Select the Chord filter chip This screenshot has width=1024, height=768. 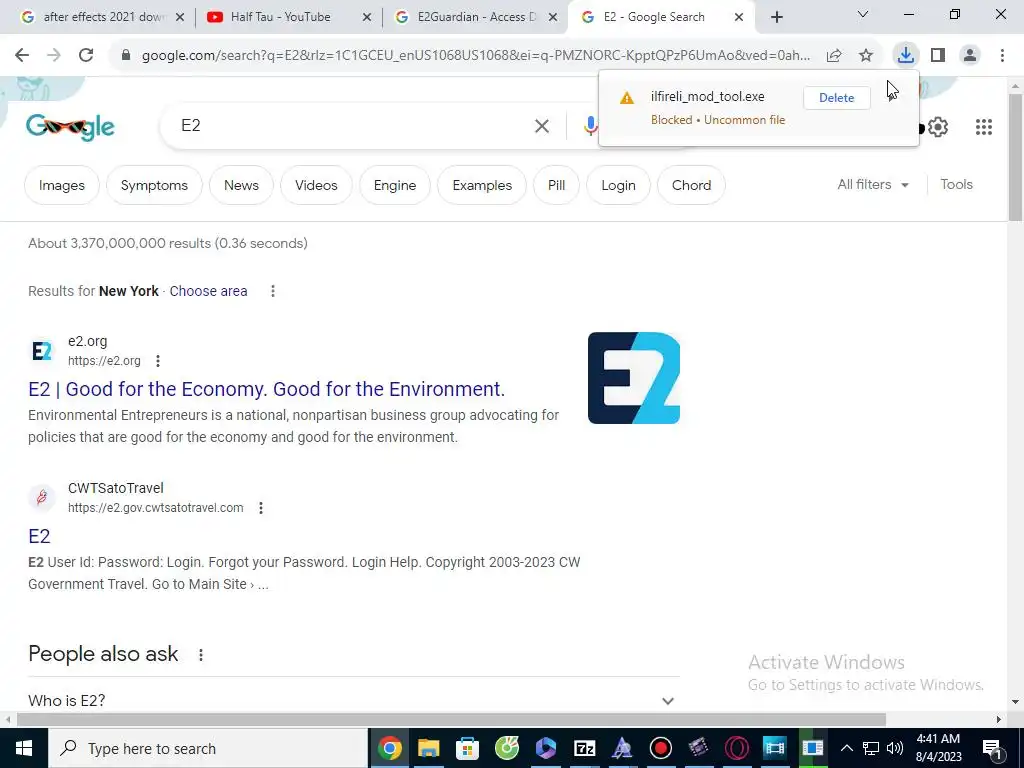[691, 185]
